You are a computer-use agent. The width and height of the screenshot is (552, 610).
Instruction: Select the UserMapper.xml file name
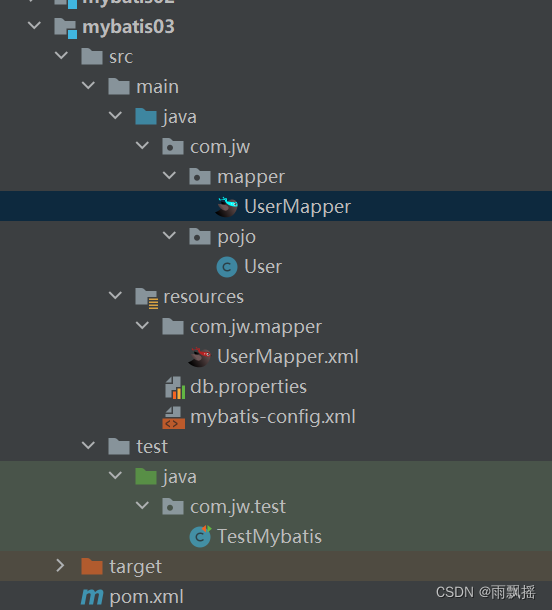point(288,357)
